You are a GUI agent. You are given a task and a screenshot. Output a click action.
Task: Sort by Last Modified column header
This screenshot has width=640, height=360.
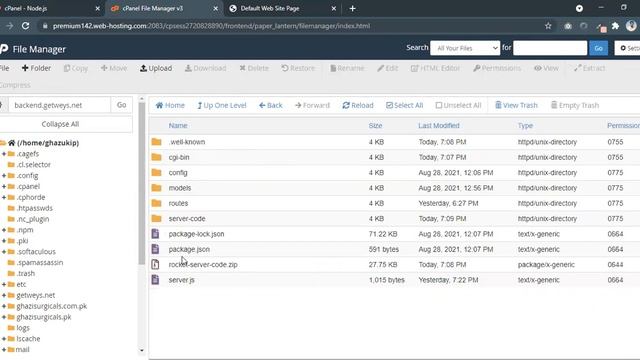coord(439,126)
